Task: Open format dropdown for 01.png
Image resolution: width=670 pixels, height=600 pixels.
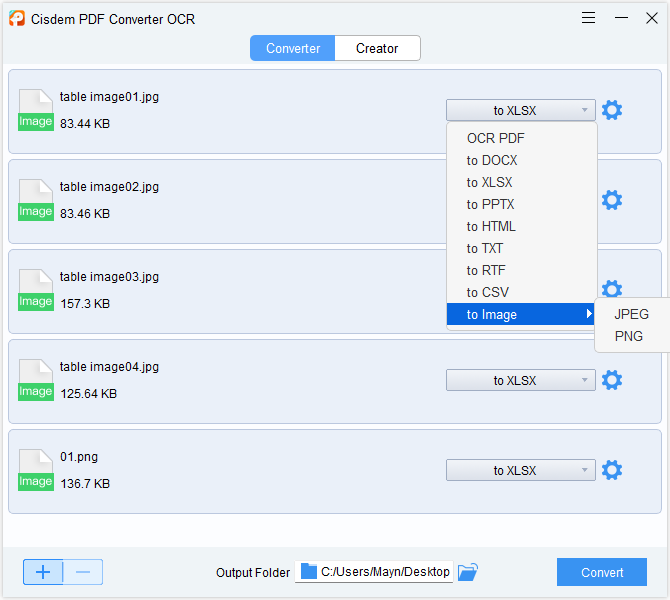Action: (x=520, y=470)
